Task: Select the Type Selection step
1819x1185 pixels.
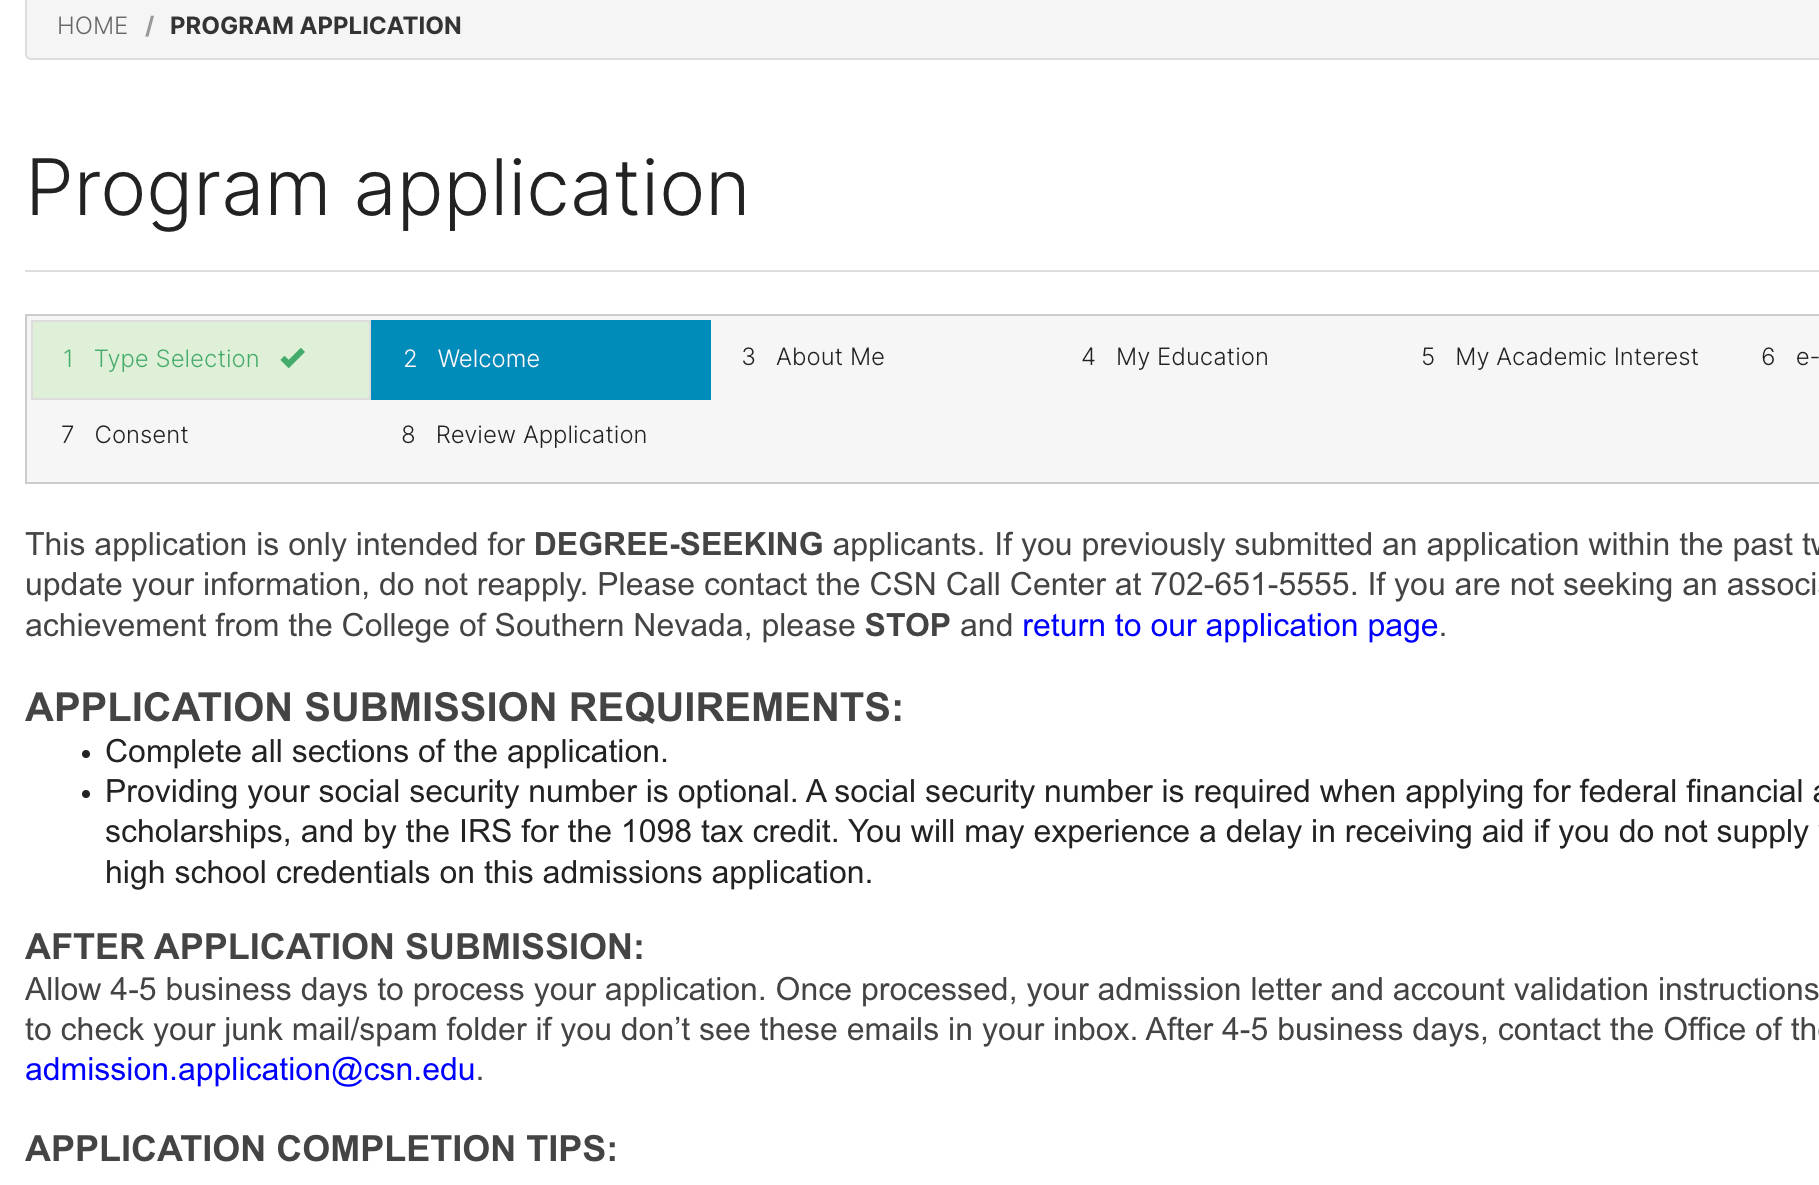Action: [177, 359]
